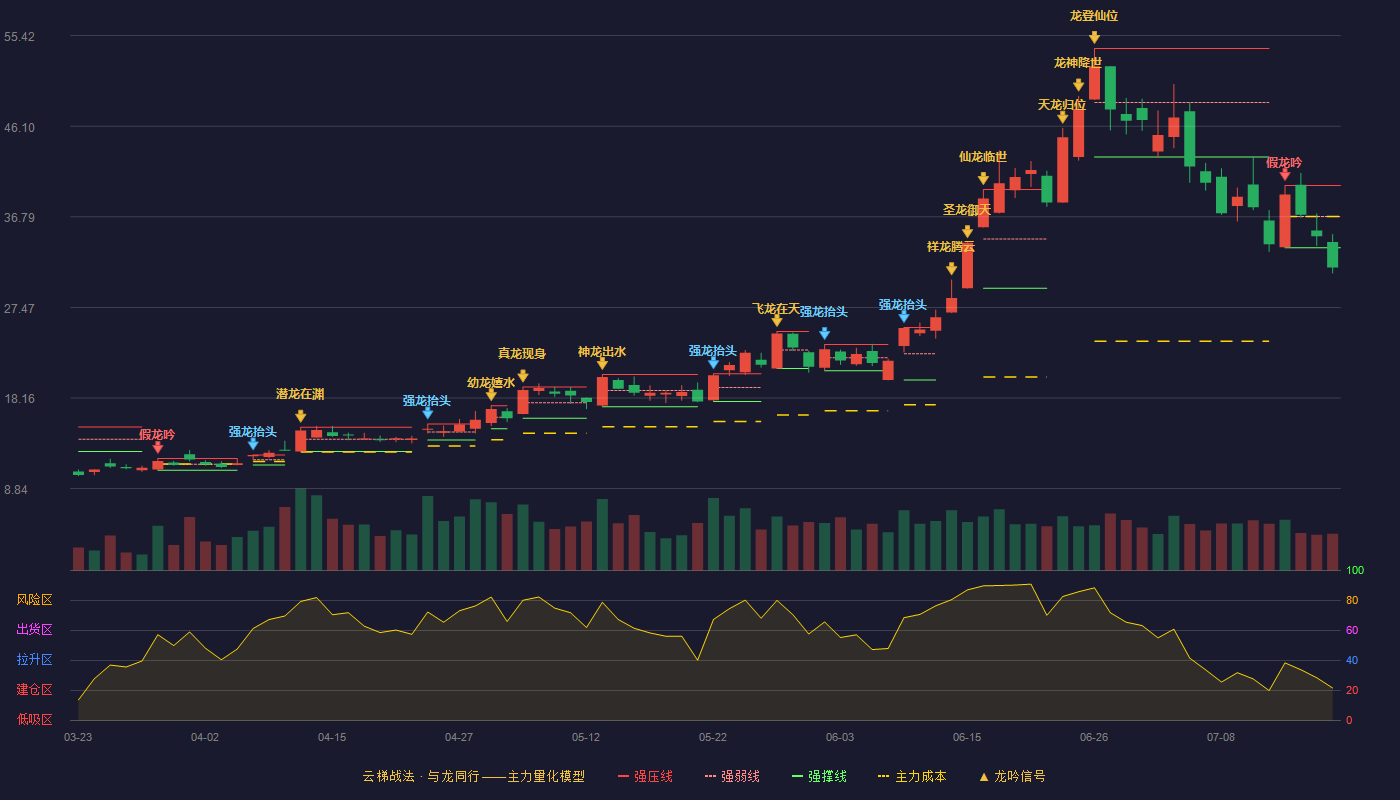Screen dimensions: 1400x800
Task: Click the 07-08 date axis label
Action: pyautogui.click(x=1221, y=737)
